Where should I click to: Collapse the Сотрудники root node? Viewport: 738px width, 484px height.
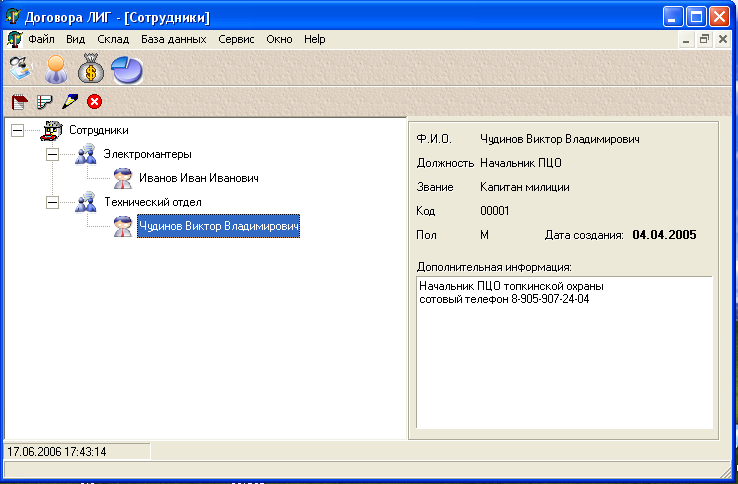pyautogui.click(x=17, y=130)
